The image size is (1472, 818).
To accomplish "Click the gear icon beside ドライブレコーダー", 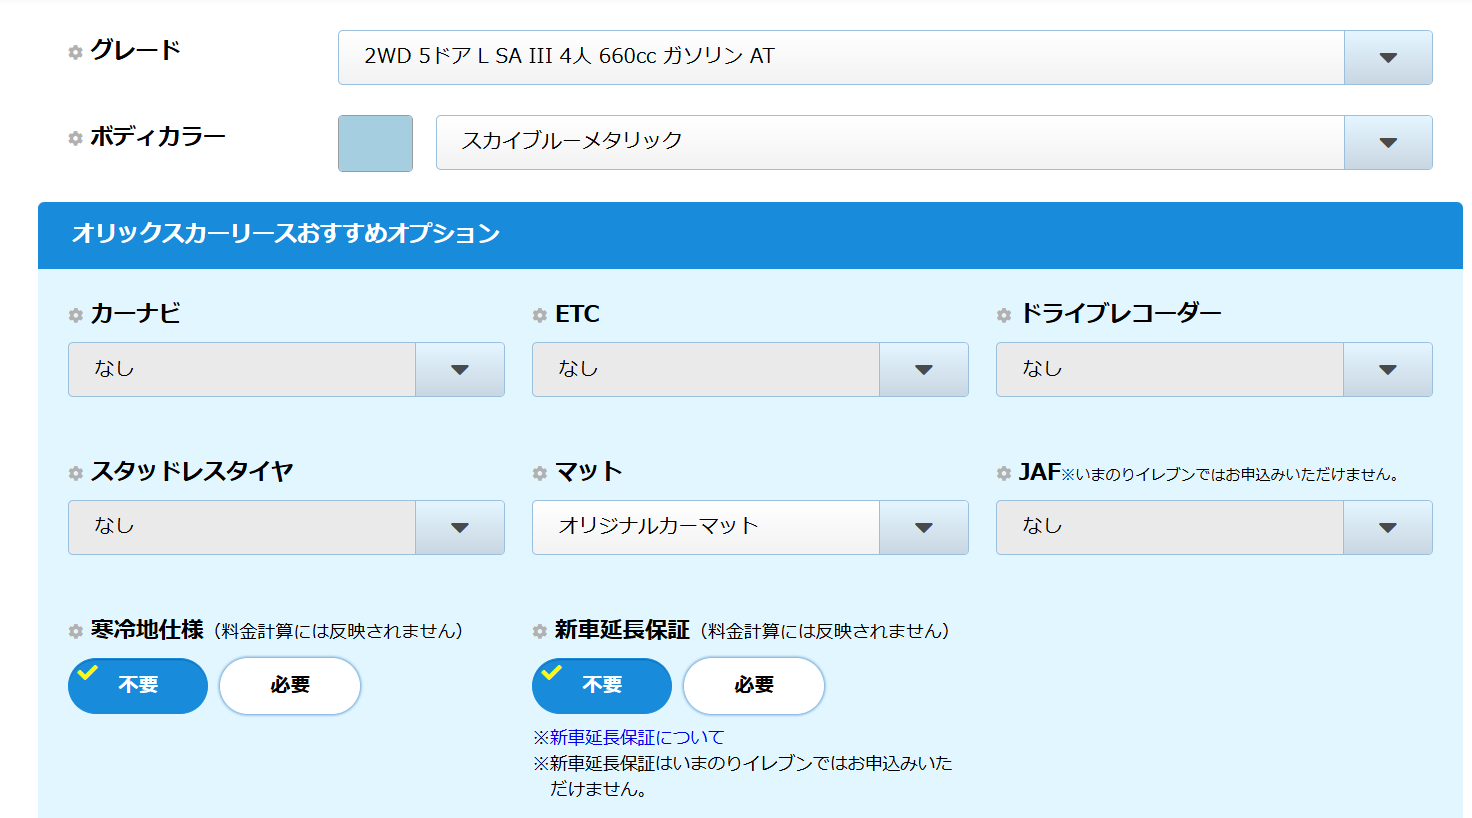I will coord(1004,315).
